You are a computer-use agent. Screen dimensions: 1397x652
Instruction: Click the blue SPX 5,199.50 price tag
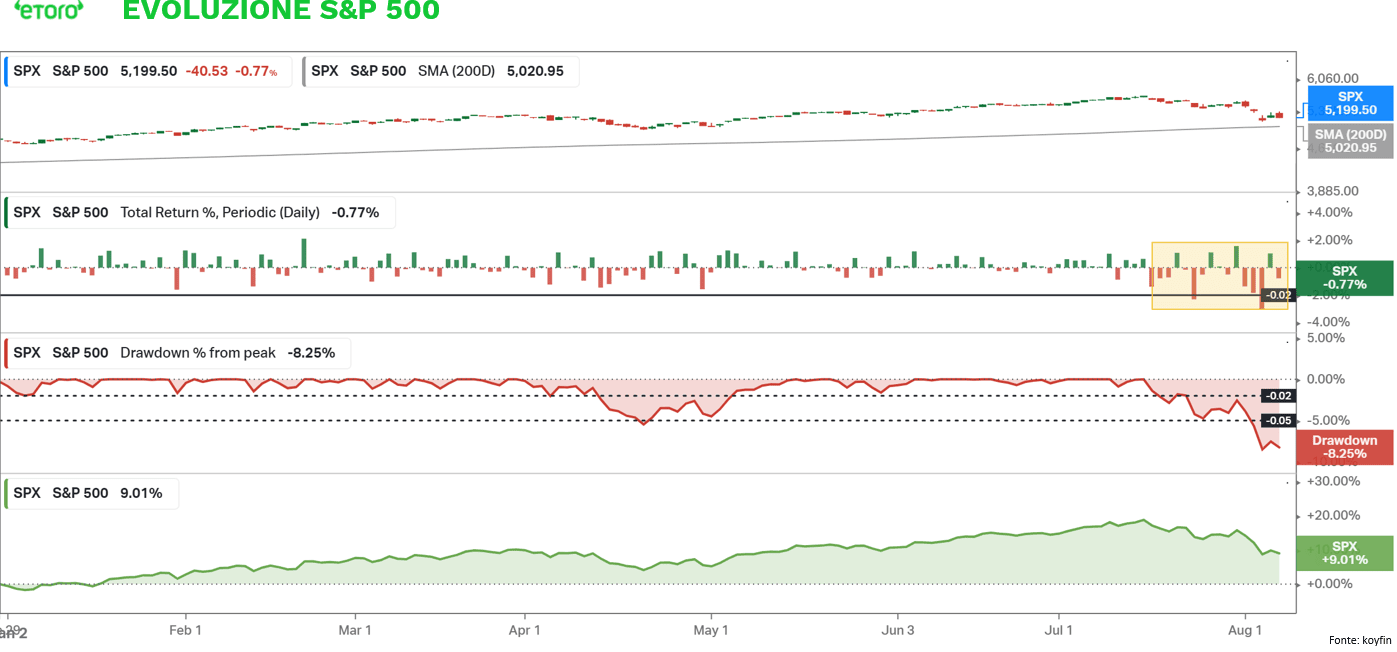pos(1350,103)
